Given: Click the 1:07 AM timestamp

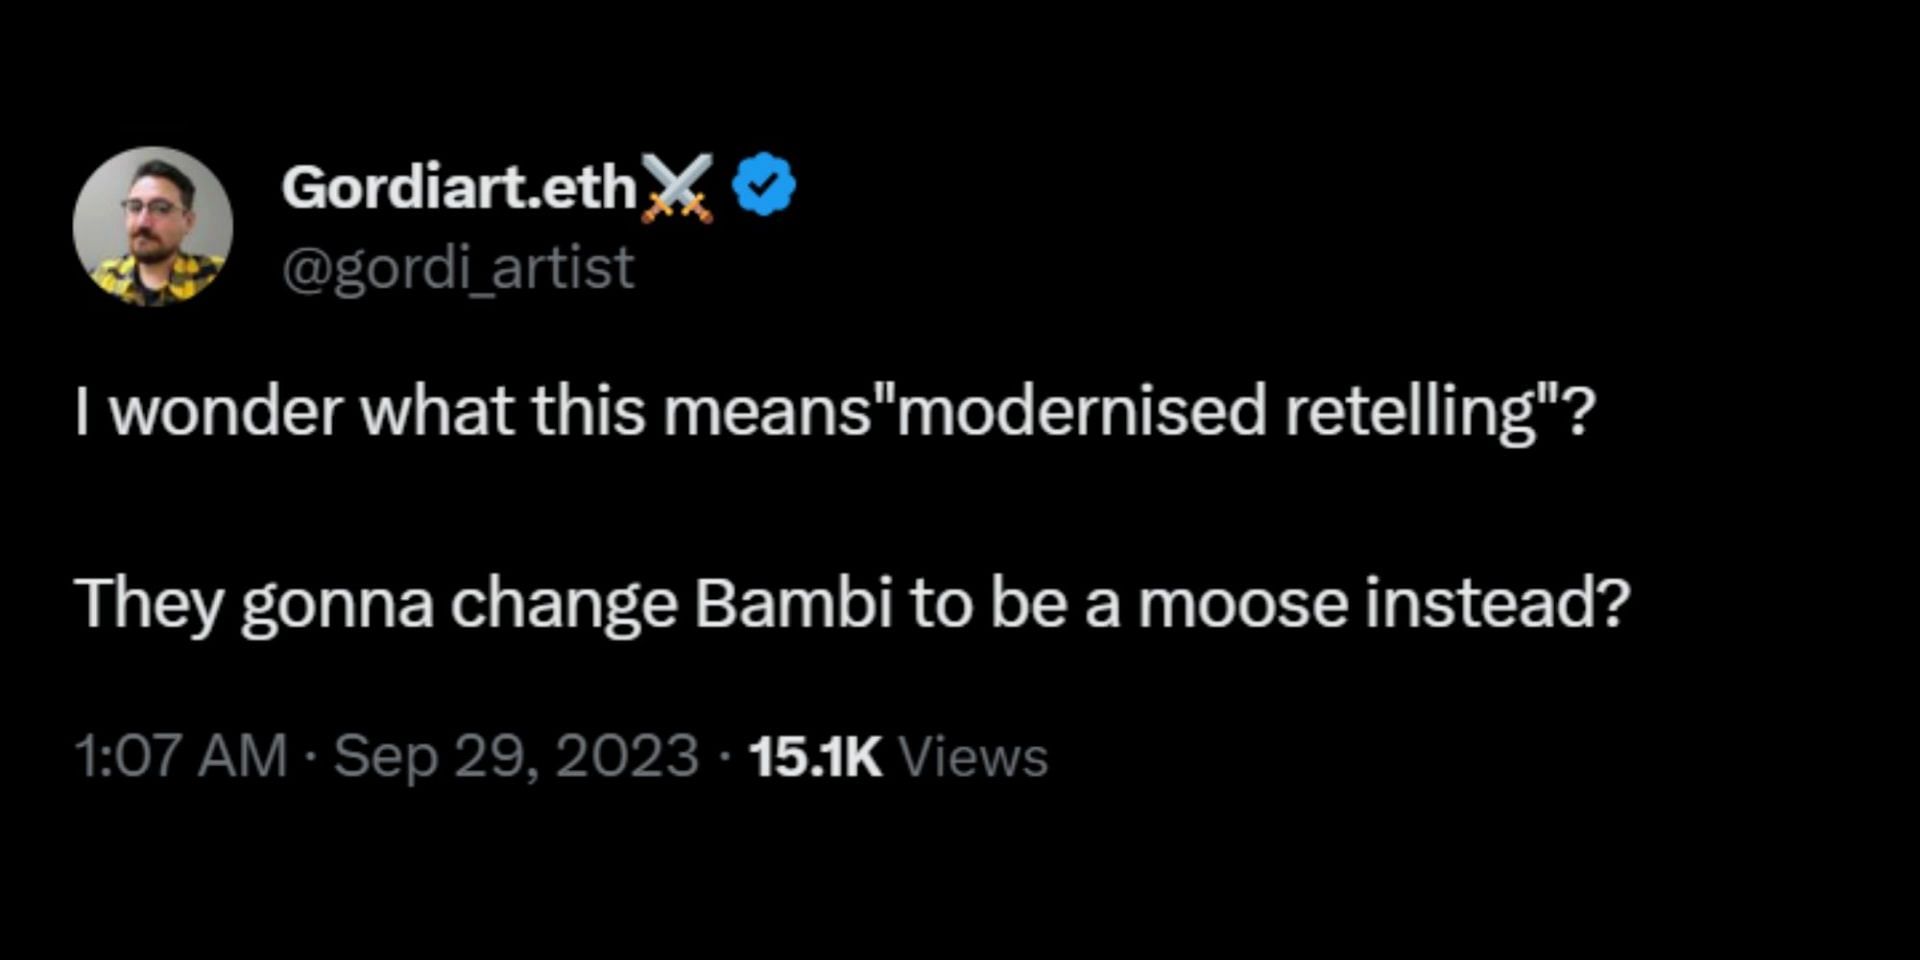Looking at the screenshot, I should tap(180, 756).
